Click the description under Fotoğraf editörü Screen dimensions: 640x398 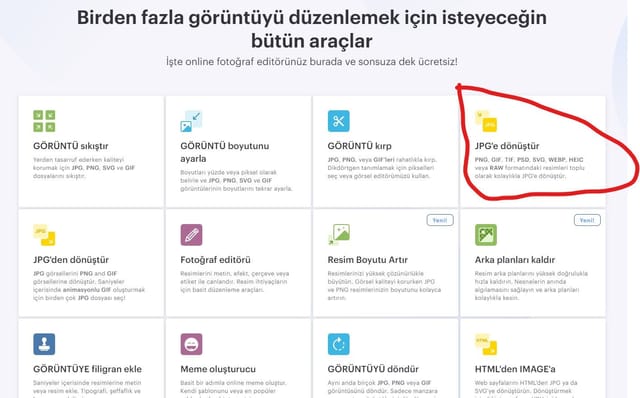pos(234,282)
